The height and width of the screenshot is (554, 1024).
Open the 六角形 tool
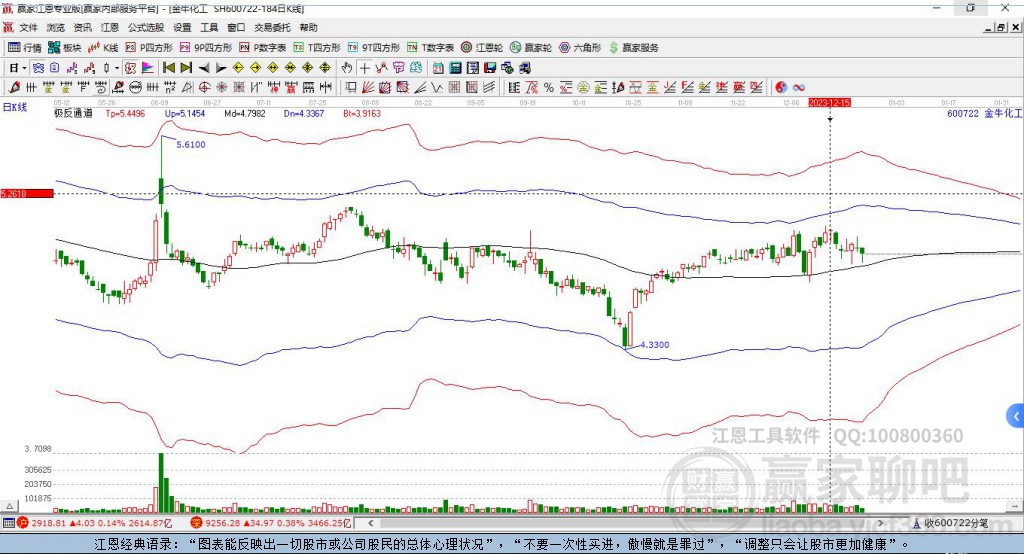tap(580, 48)
